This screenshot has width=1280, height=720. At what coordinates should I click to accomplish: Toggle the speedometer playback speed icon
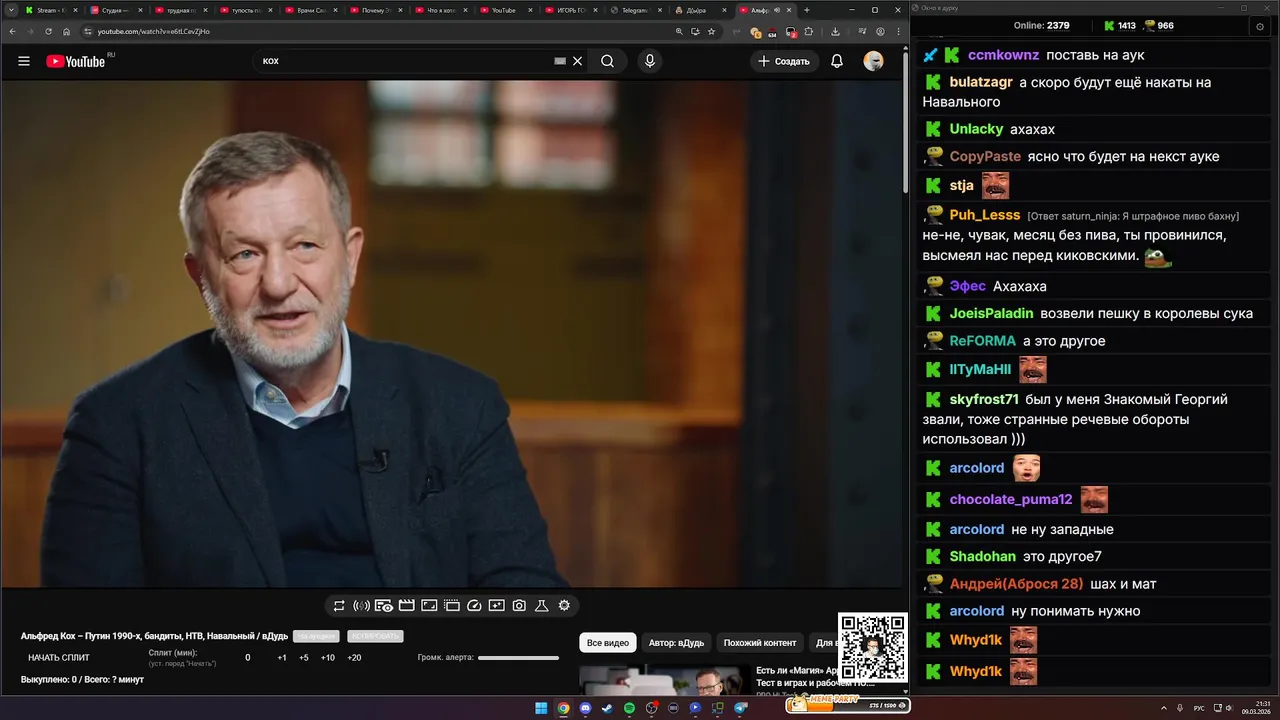pos(474,606)
